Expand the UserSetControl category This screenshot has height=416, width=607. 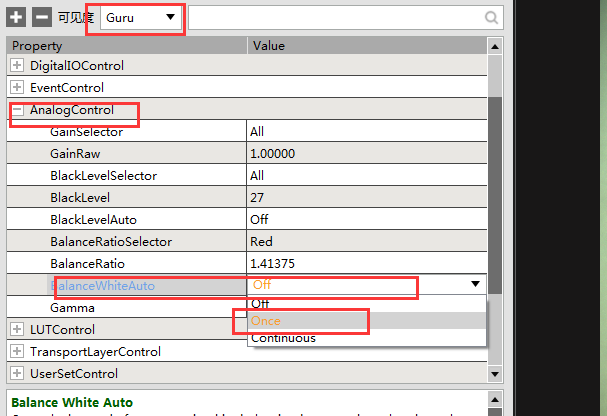pos(17,374)
